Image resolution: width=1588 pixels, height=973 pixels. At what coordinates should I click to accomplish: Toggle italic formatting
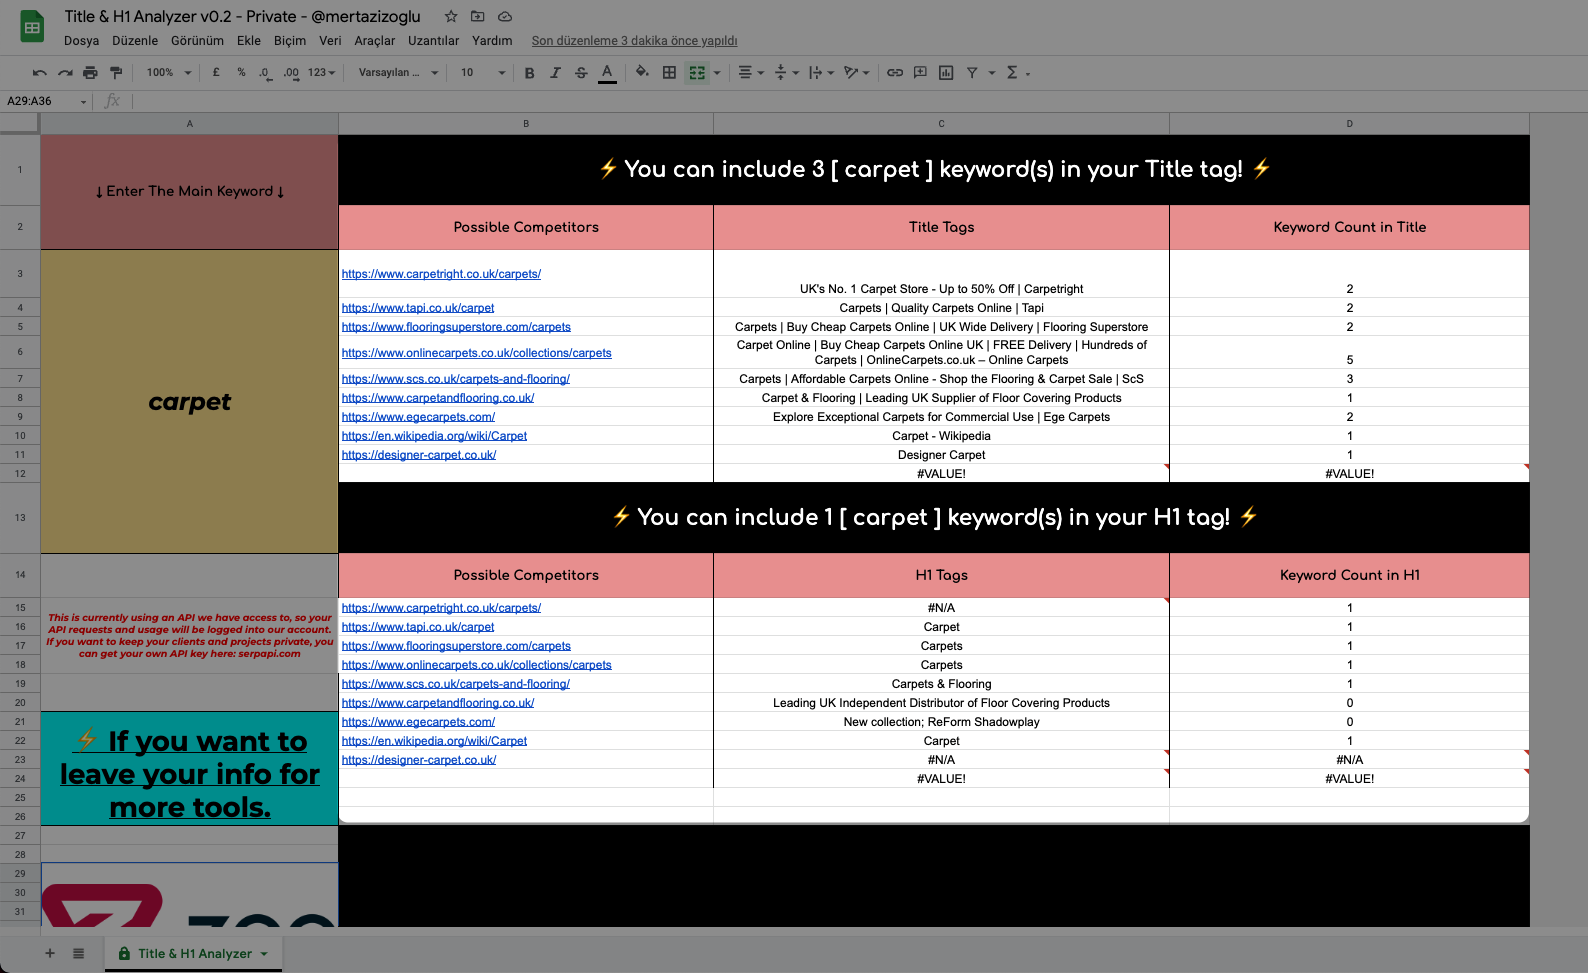click(555, 72)
